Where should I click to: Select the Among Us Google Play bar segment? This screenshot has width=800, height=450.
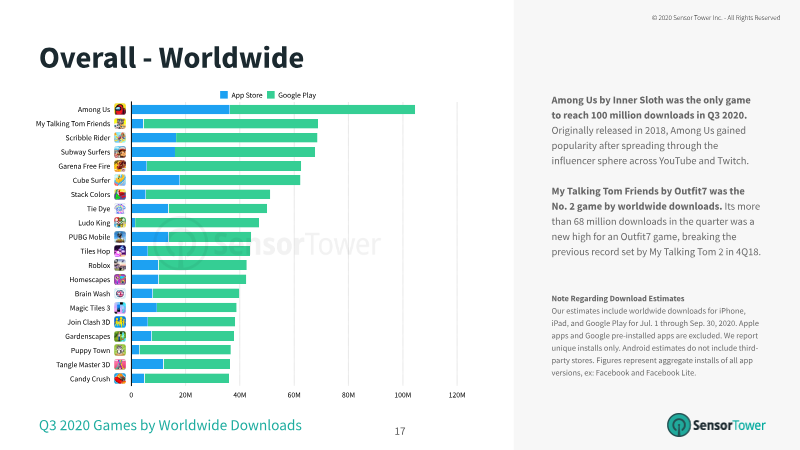(x=322, y=109)
